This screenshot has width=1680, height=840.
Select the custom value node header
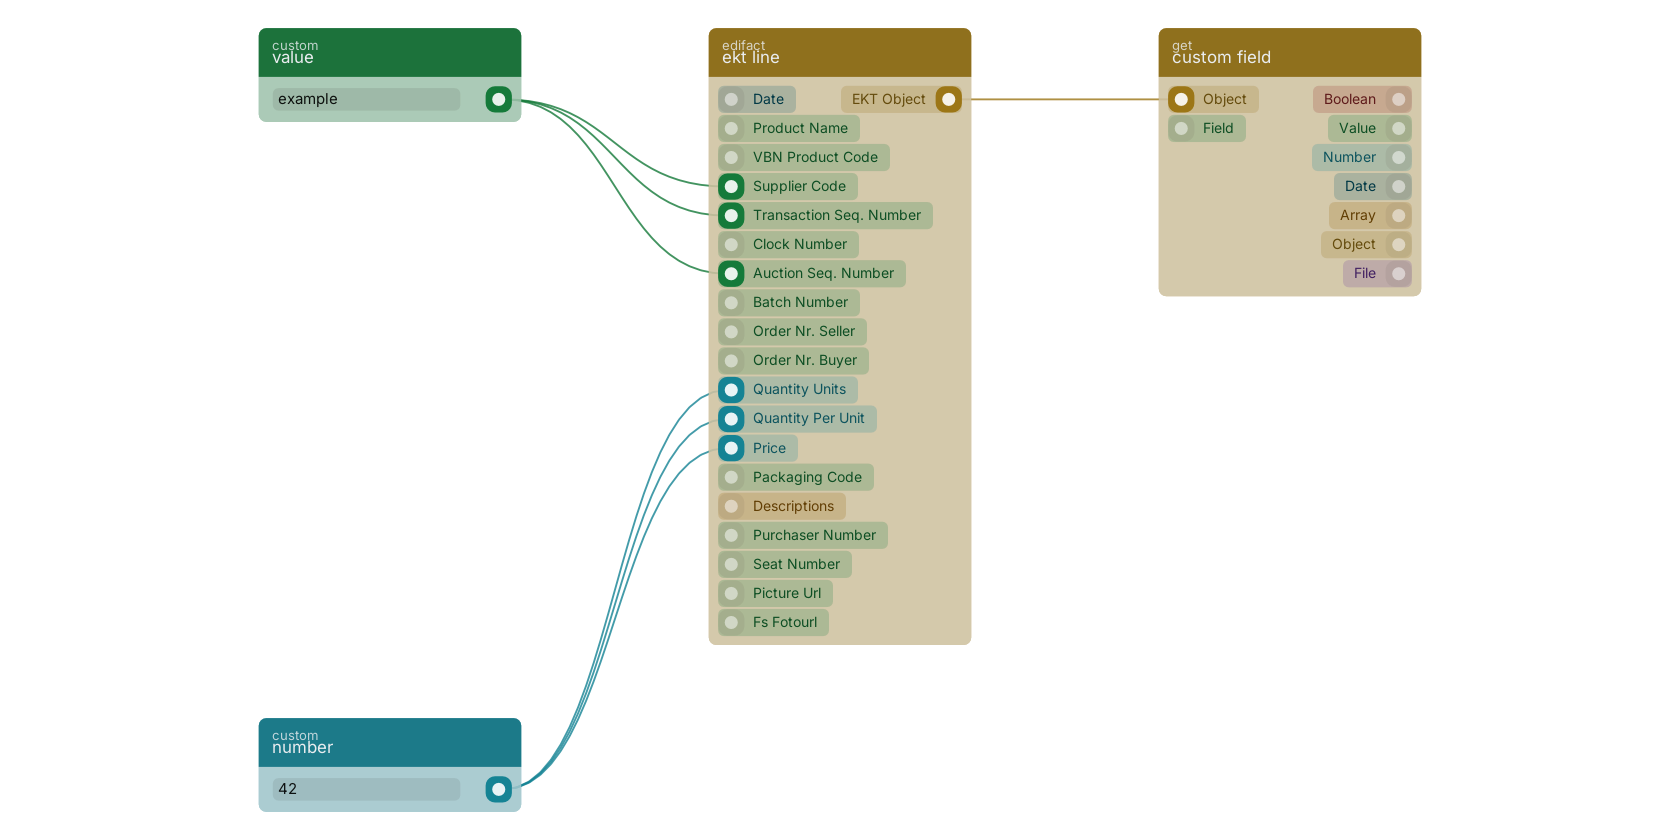(x=390, y=52)
